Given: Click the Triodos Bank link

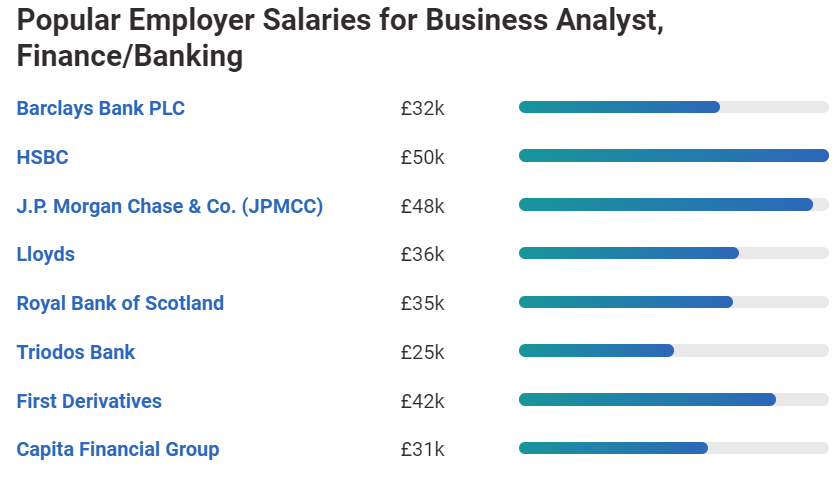Looking at the screenshot, I should pyautogui.click(x=75, y=352).
